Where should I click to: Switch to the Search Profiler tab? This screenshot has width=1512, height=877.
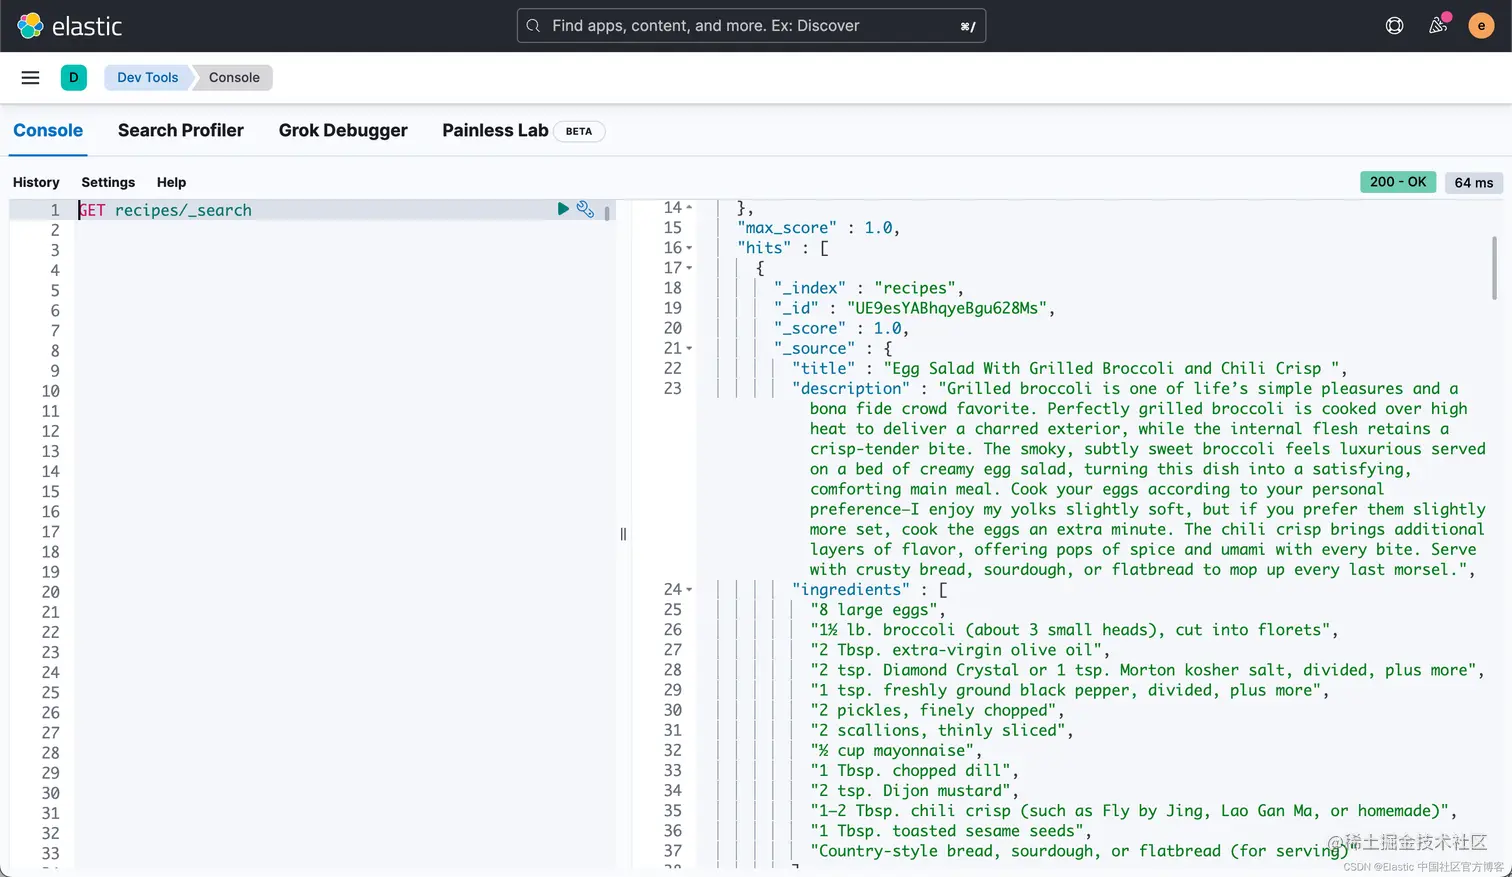(181, 130)
